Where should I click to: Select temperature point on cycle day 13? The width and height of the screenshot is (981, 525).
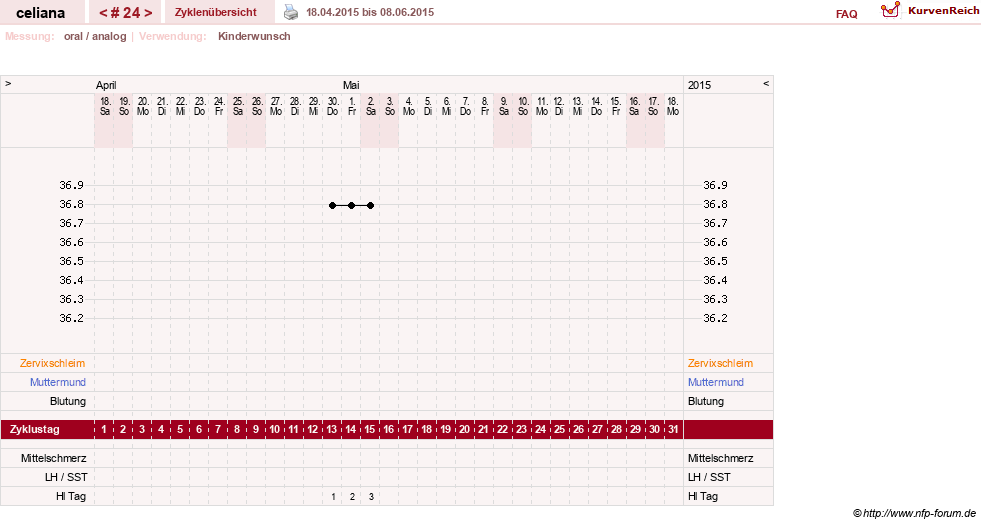(332, 205)
